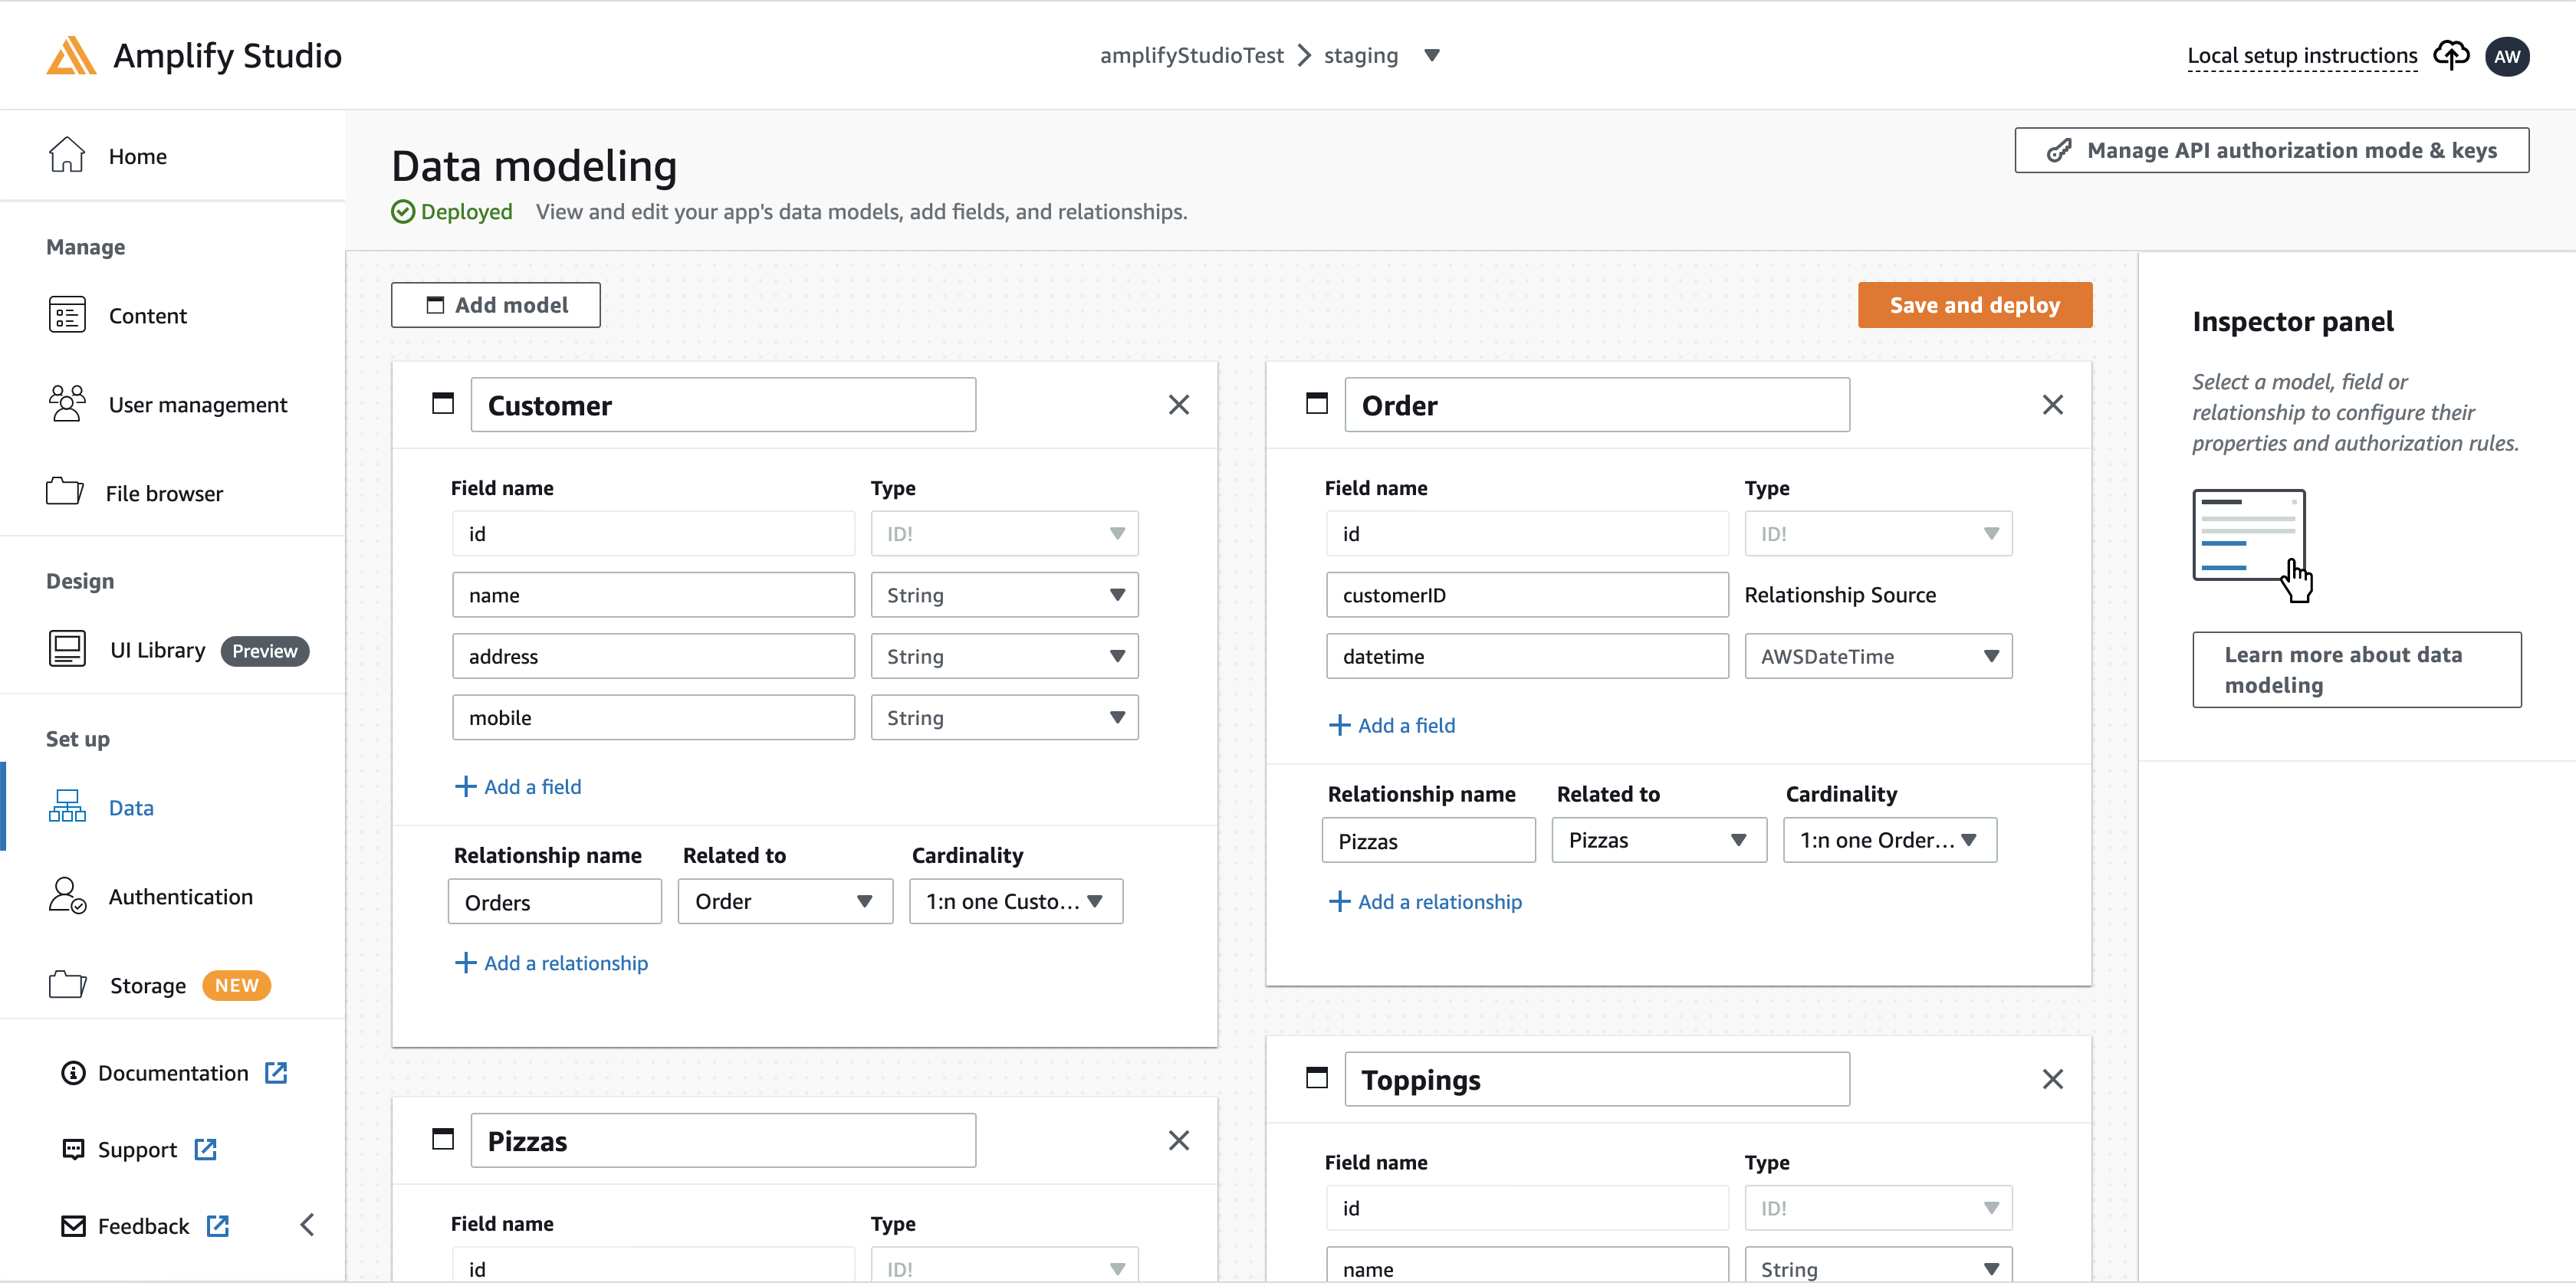This screenshot has width=2576, height=1286.
Task: Open Customer relationship cardinality dropdown
Action: (x=1016, y=901)
